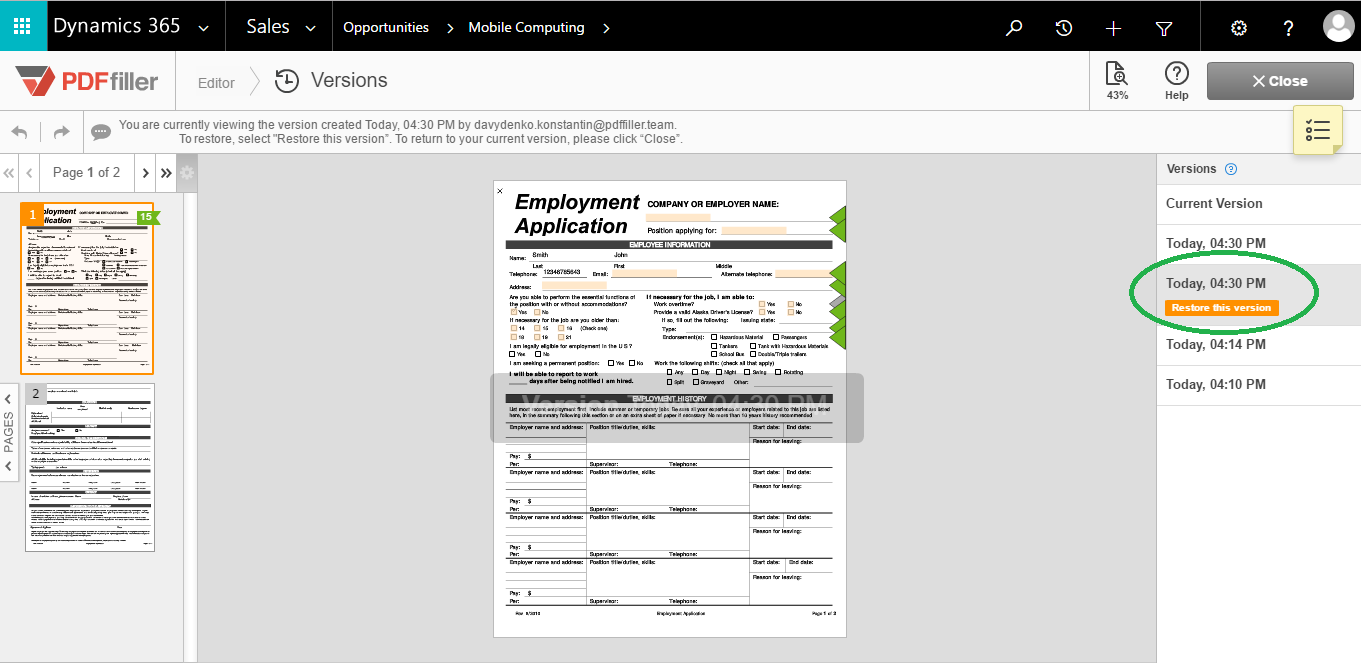
Task: Click the green 15 fields badge
Action: [146, 217]
